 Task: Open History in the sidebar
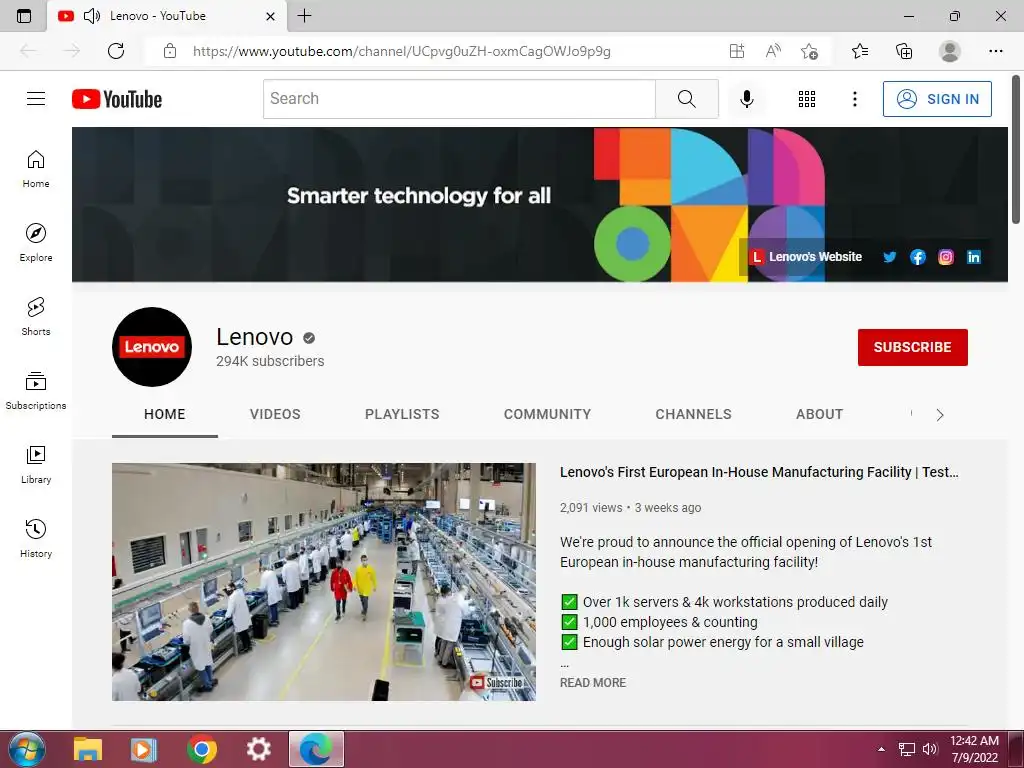[x=36, y=538]
